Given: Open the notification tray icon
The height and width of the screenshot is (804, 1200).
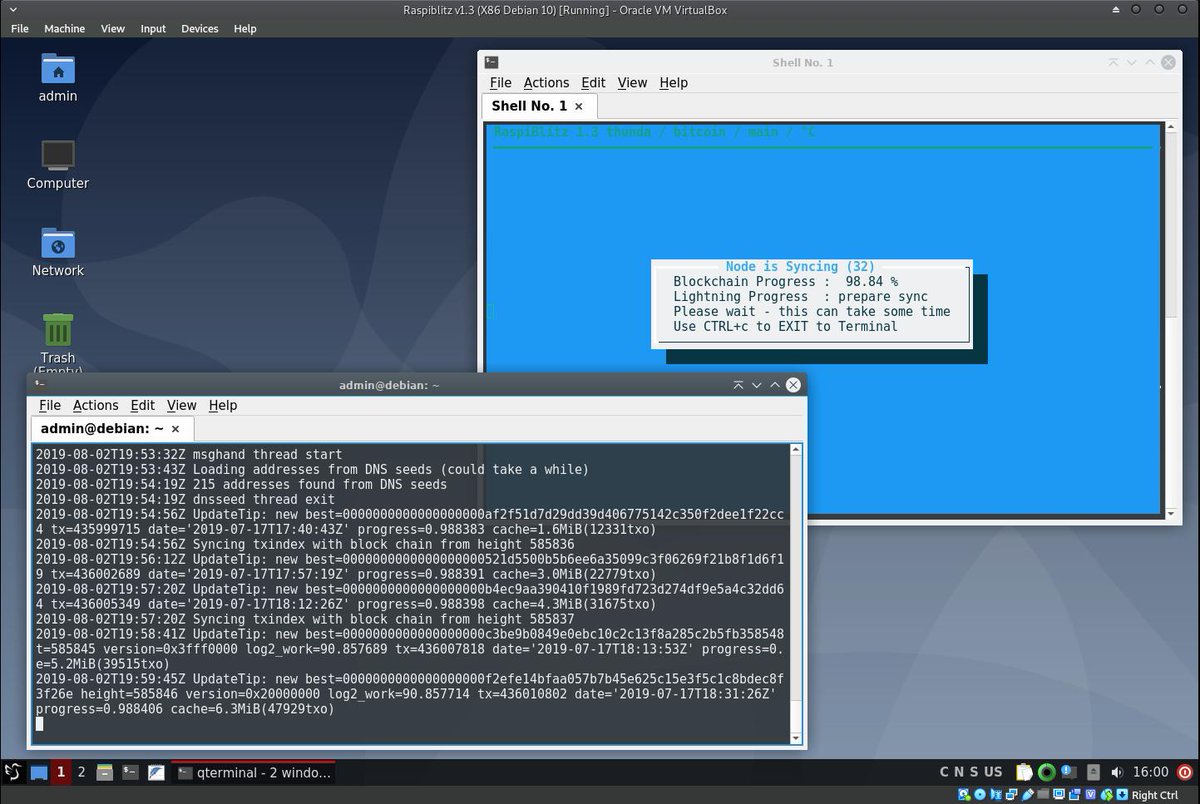Looking at the screenshot, I should pyautogui.click(x=1069, y=772).
